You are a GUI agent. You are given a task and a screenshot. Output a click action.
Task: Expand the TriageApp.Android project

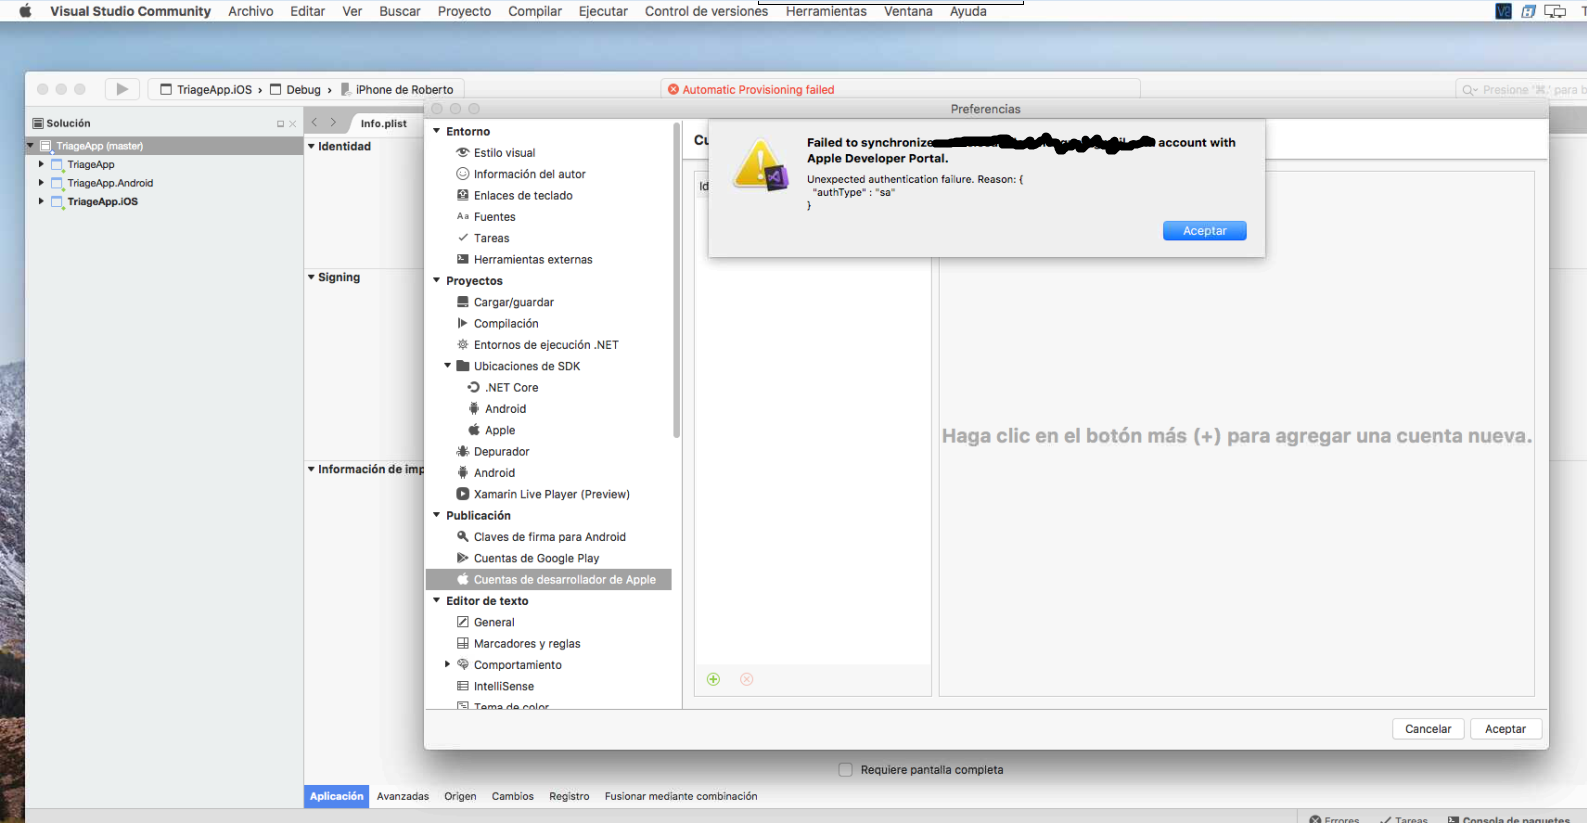tap(41, 183)
